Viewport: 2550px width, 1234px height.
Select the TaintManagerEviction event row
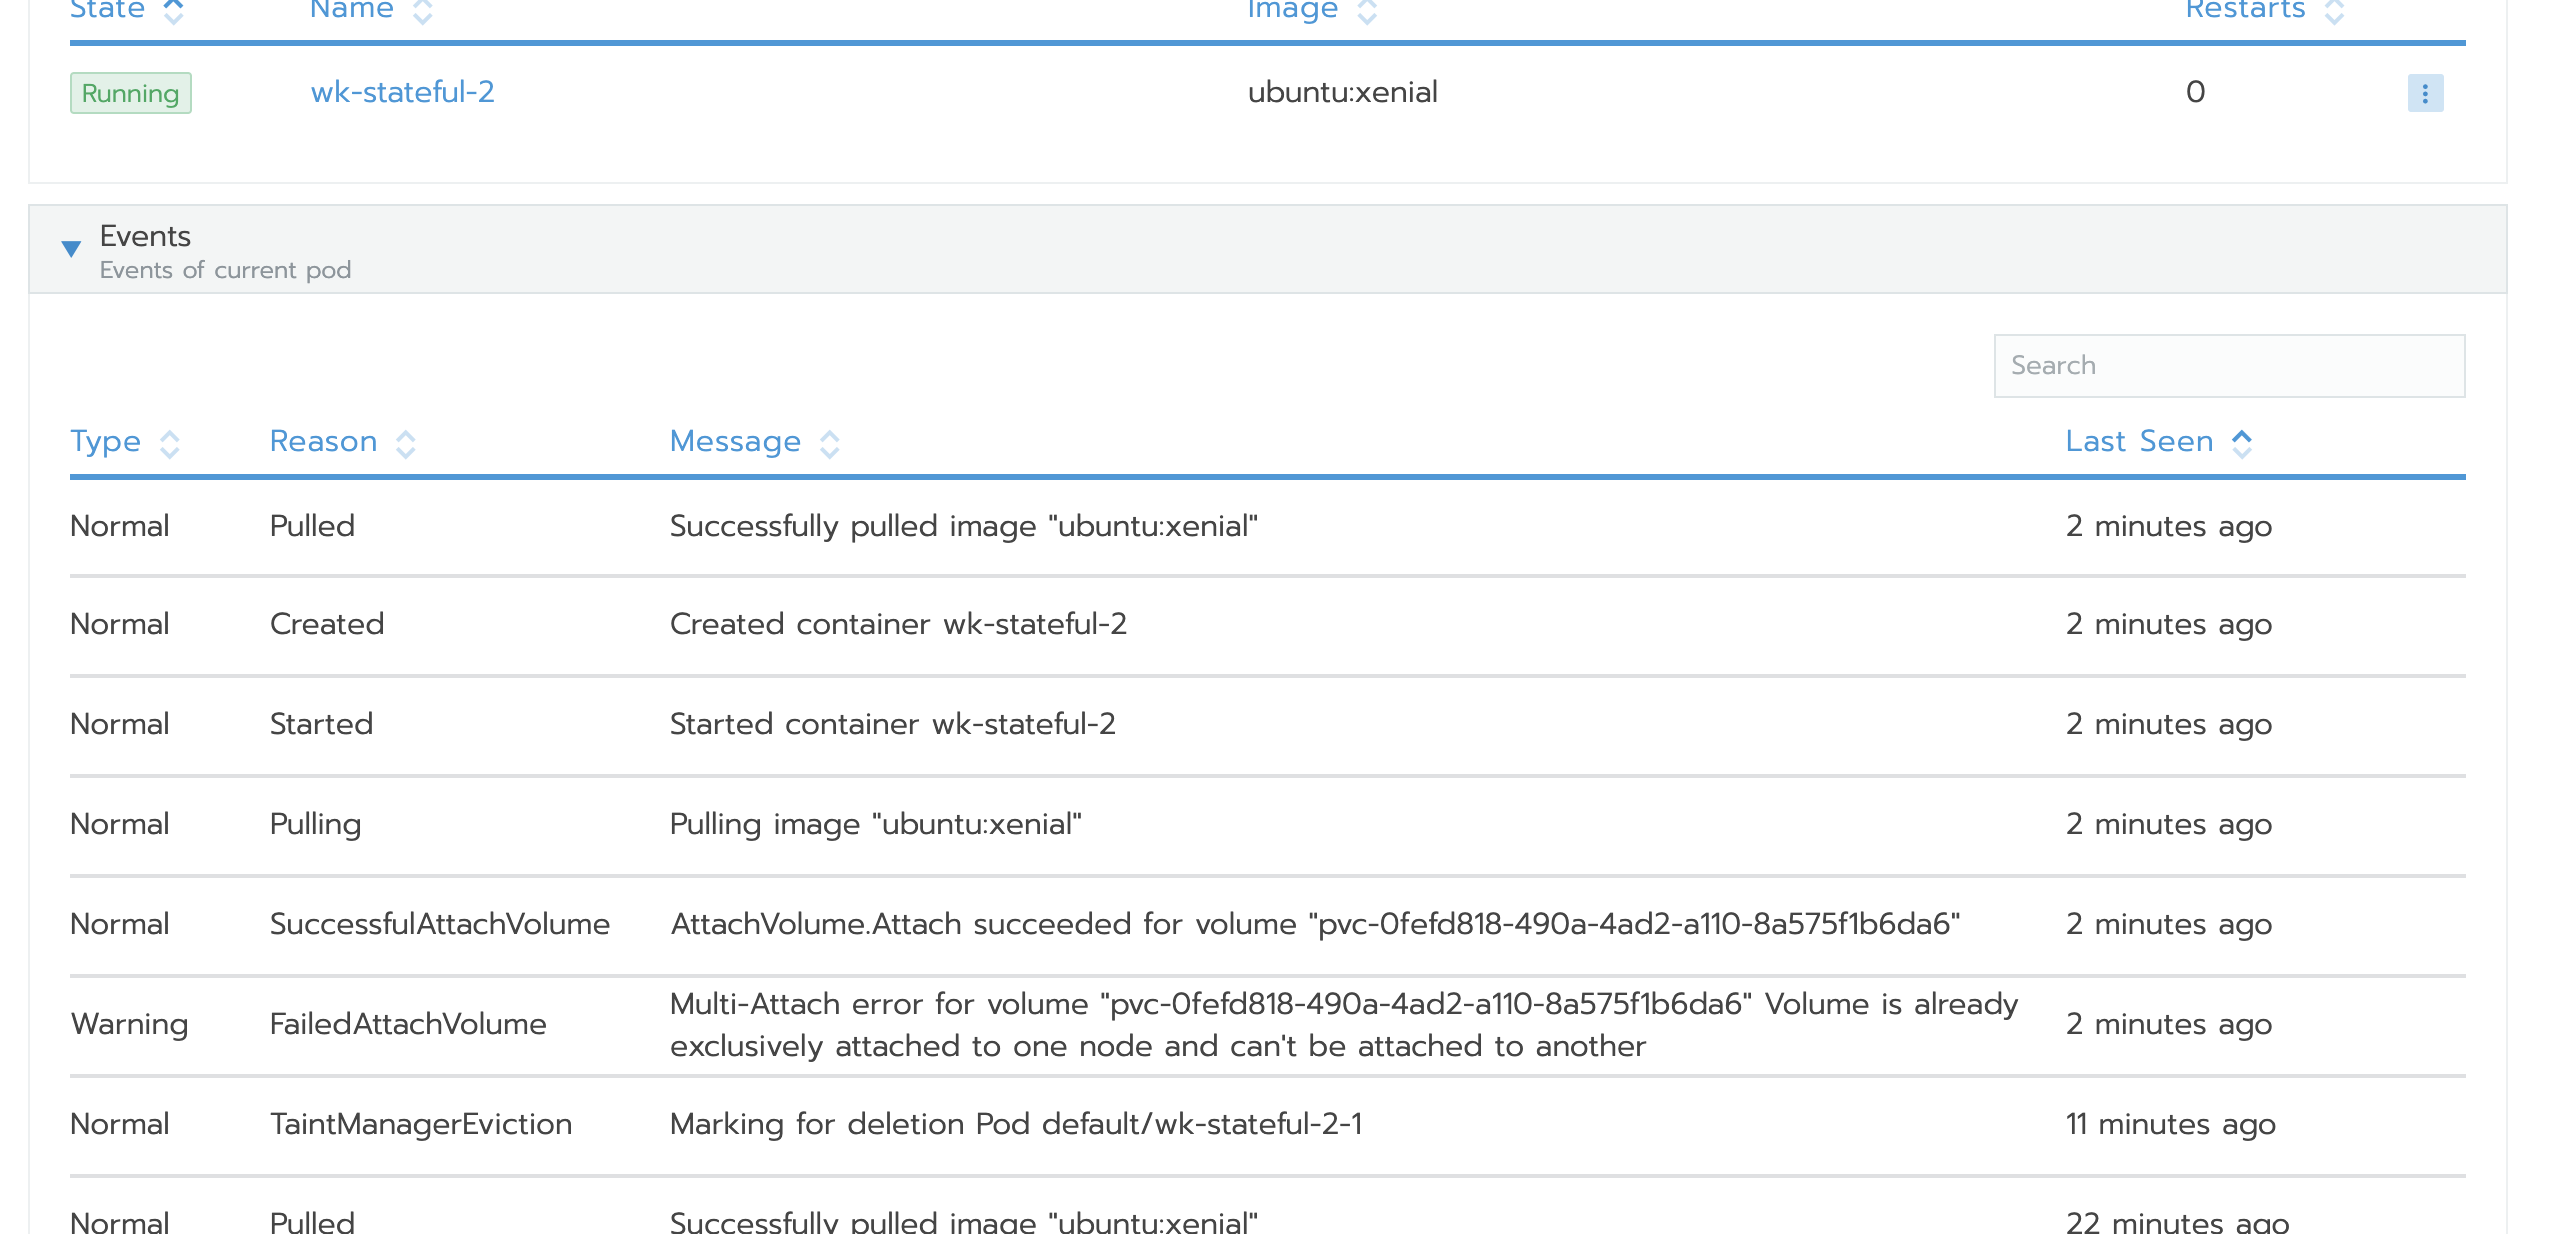1000,1124
